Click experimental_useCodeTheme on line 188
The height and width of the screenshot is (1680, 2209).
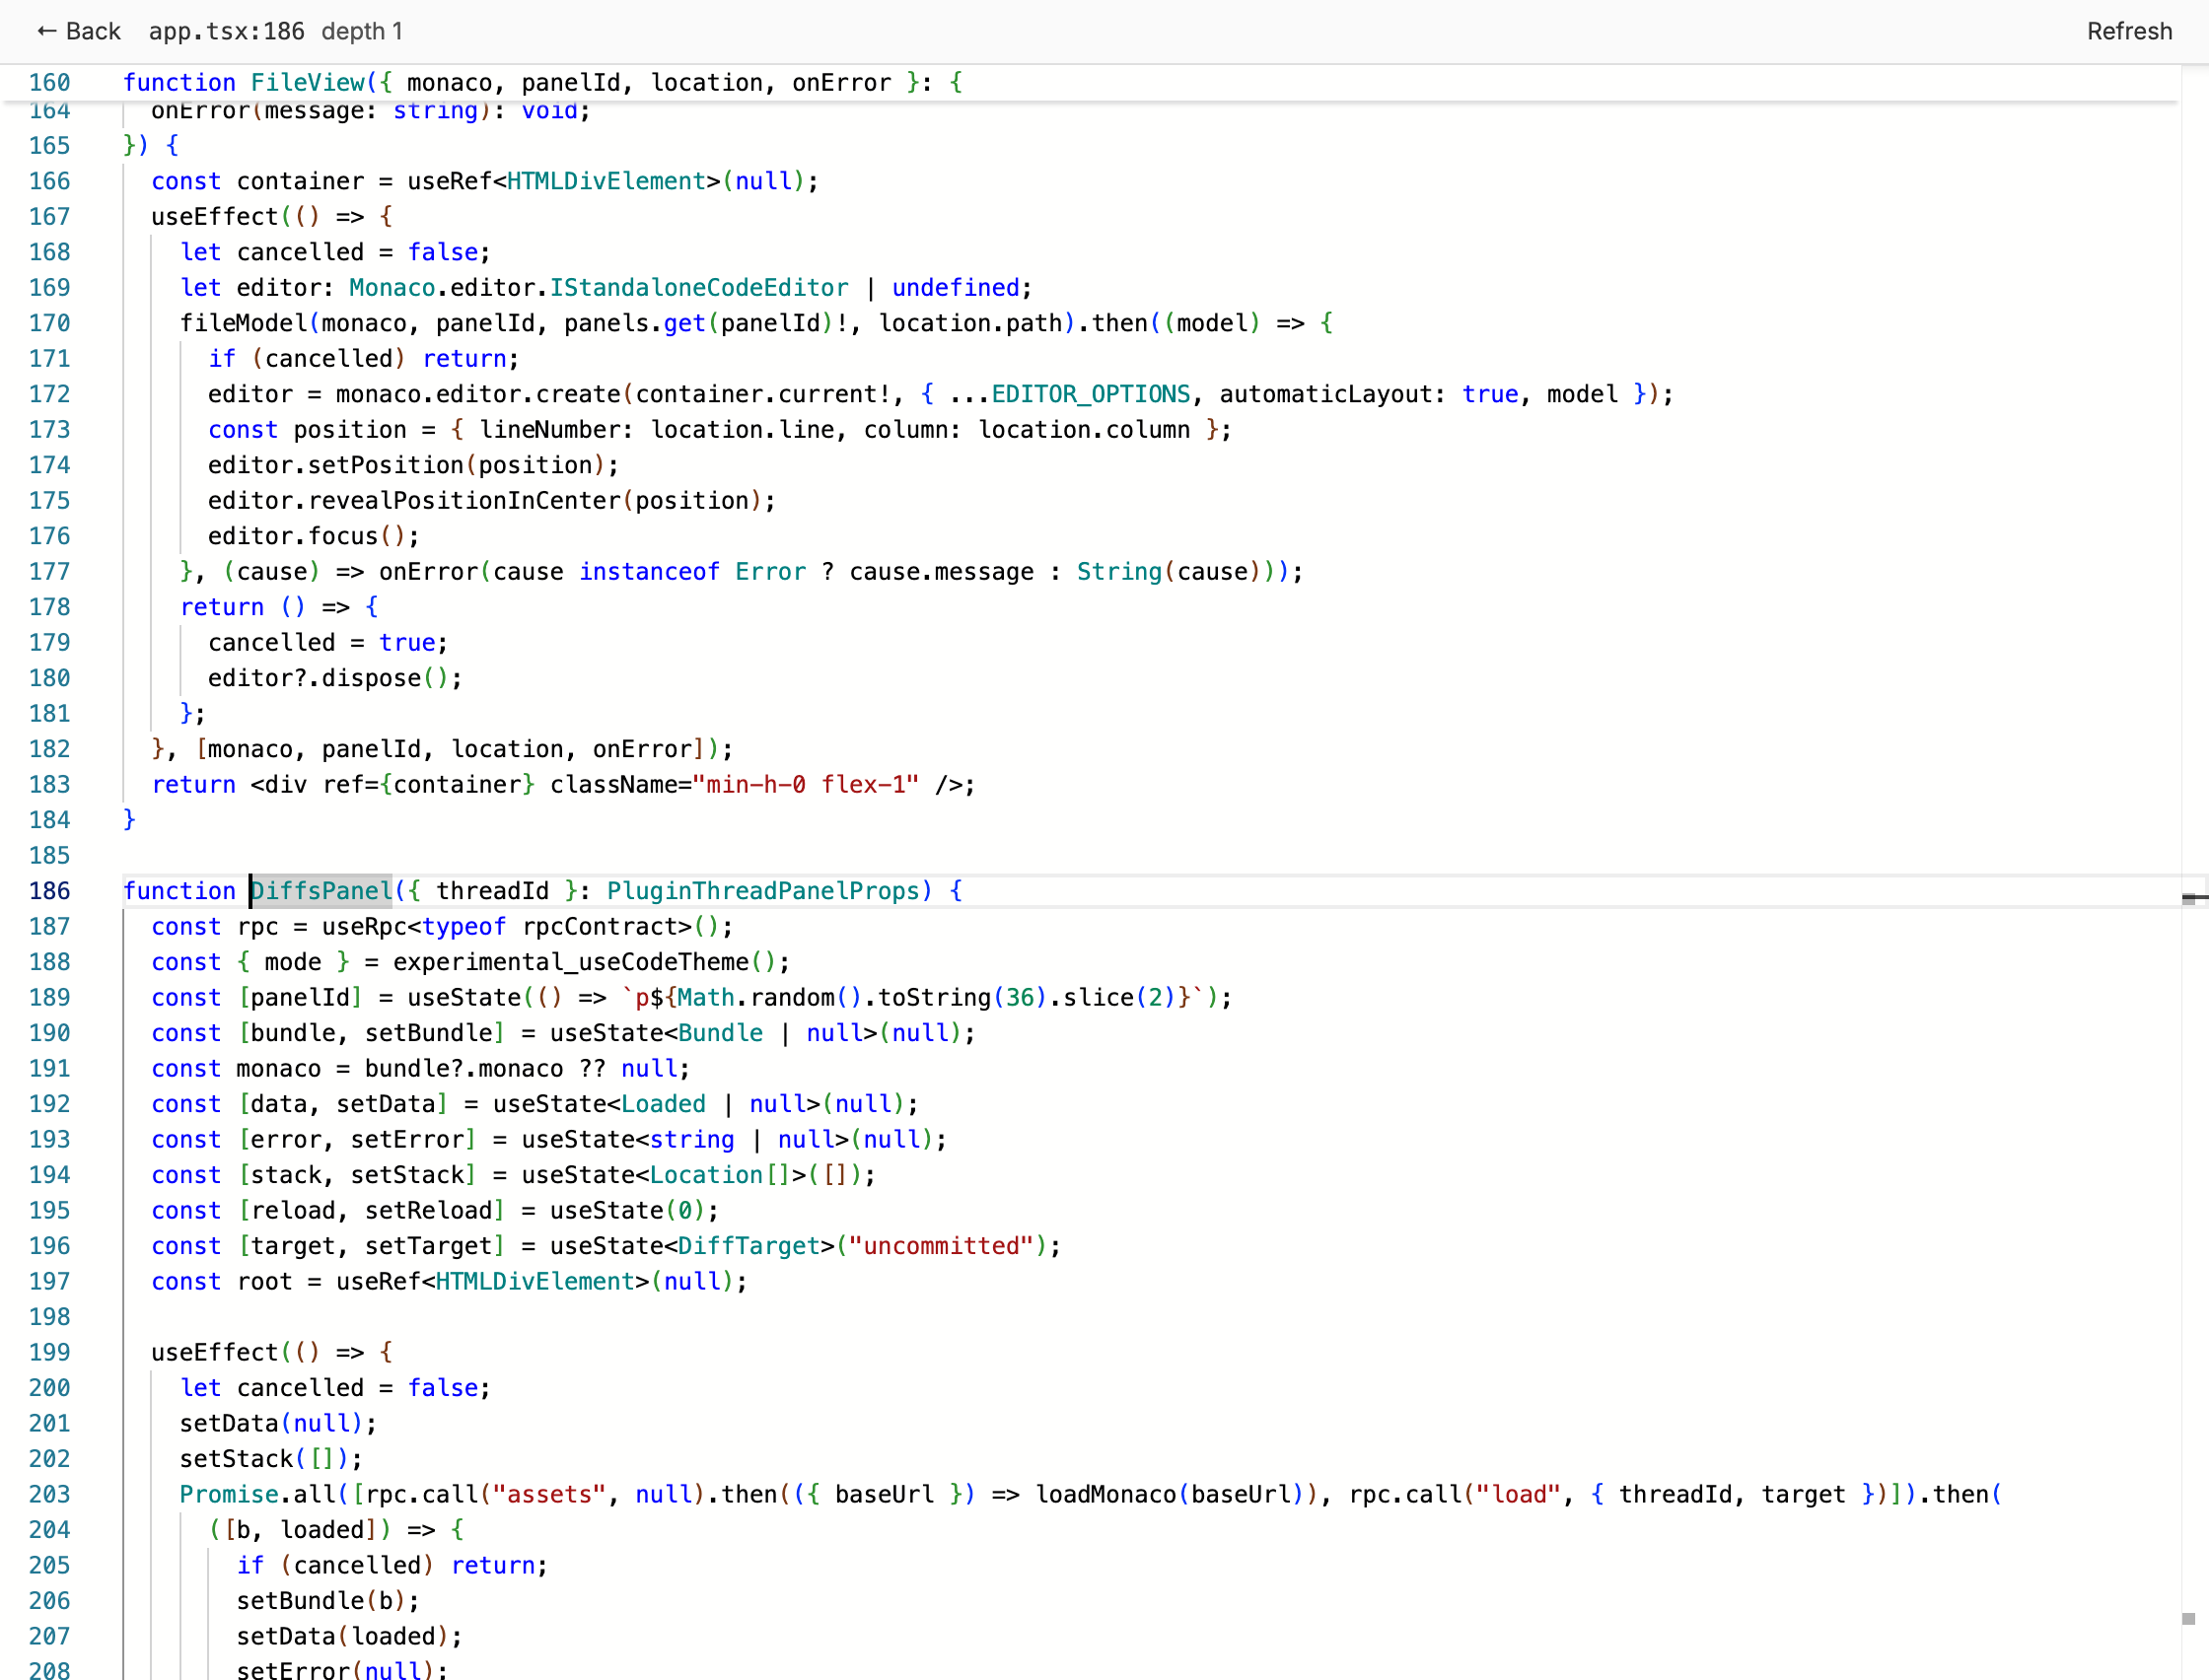coord(570,962)
